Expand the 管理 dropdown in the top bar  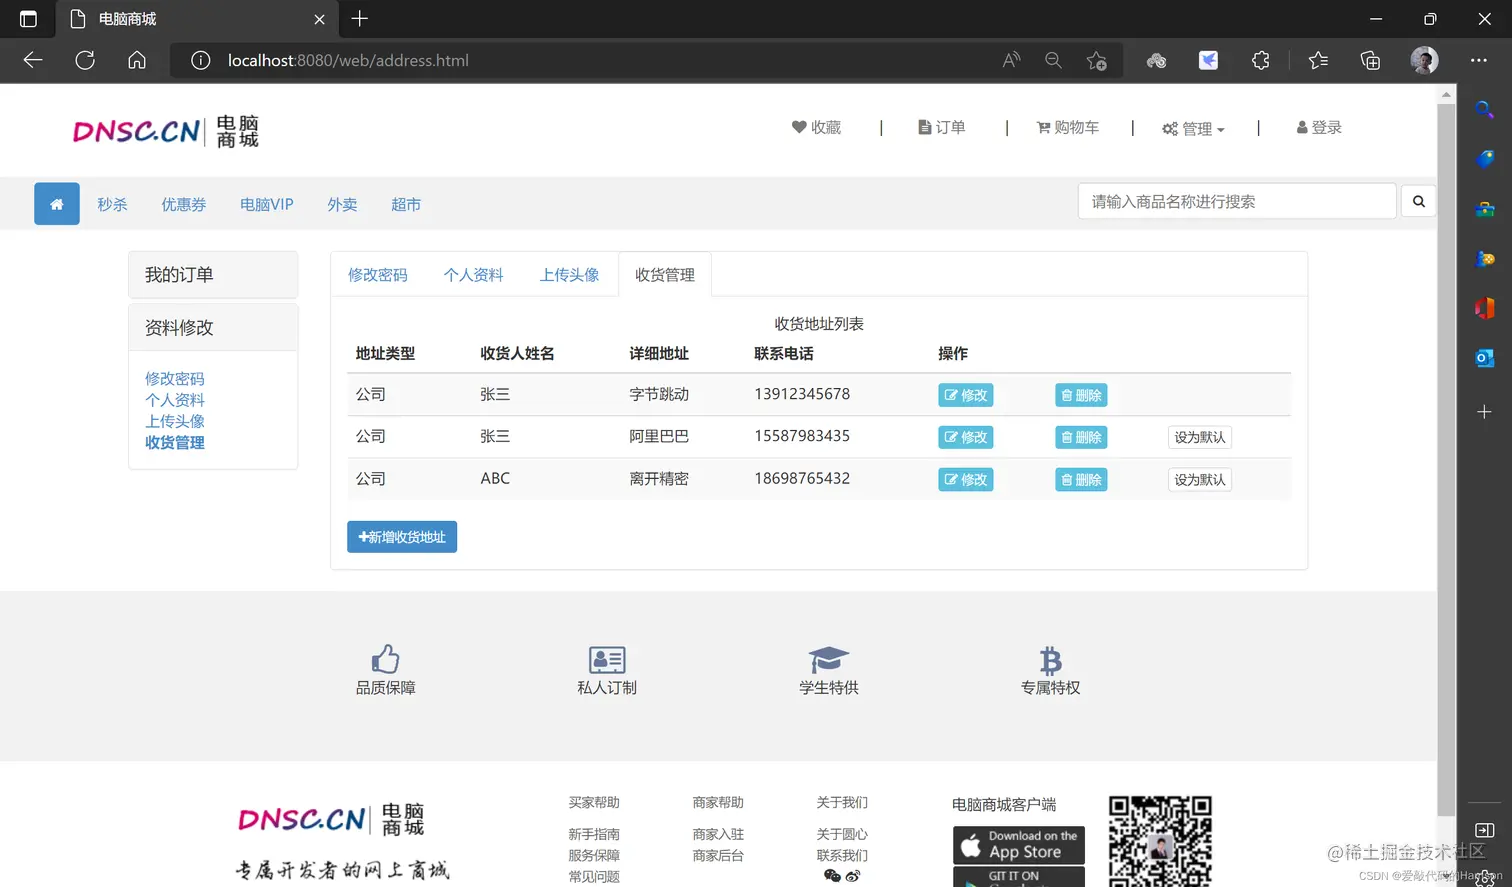pyautogui.click(x=1193, y=128)
